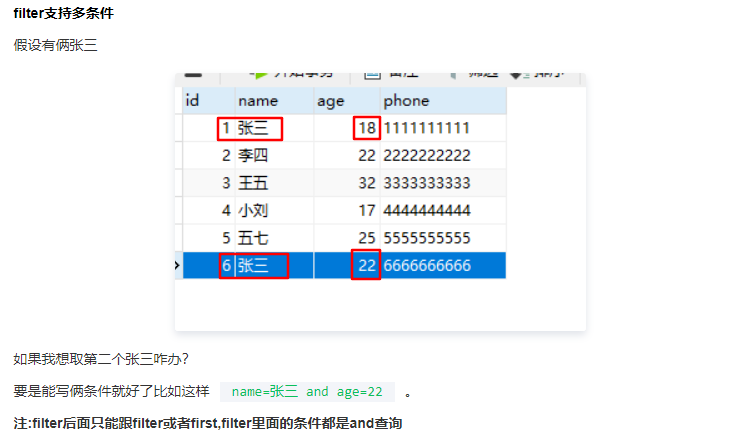732x436 pixels.
Task: Click the text "要是能写俩条件就好了比如这样"
Action: [111, 391]
